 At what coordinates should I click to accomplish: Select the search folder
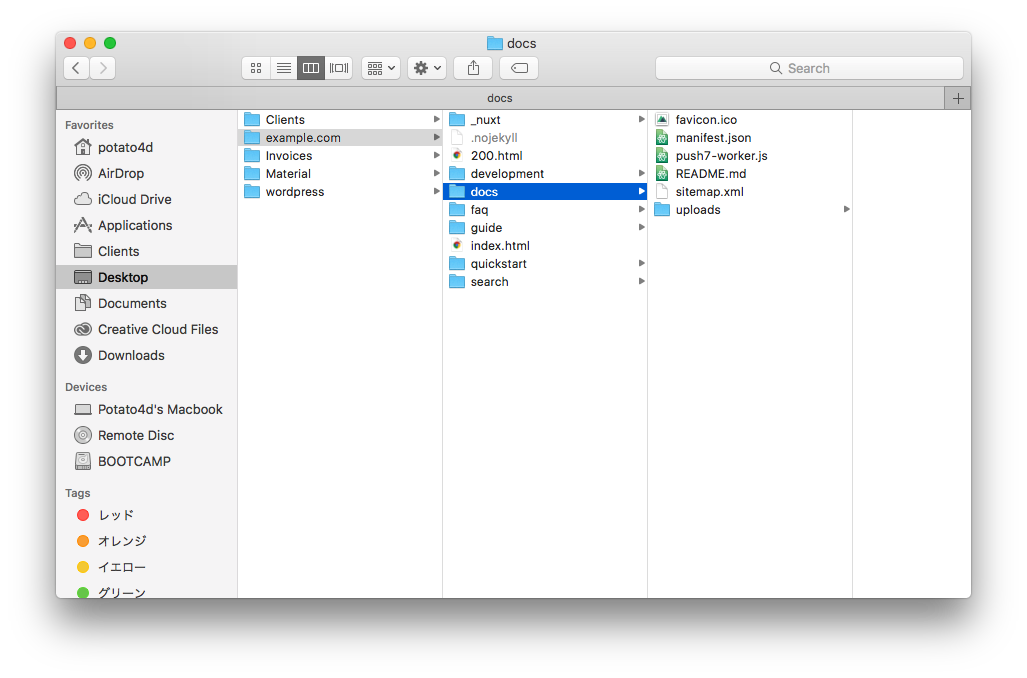tap(545, 282)
